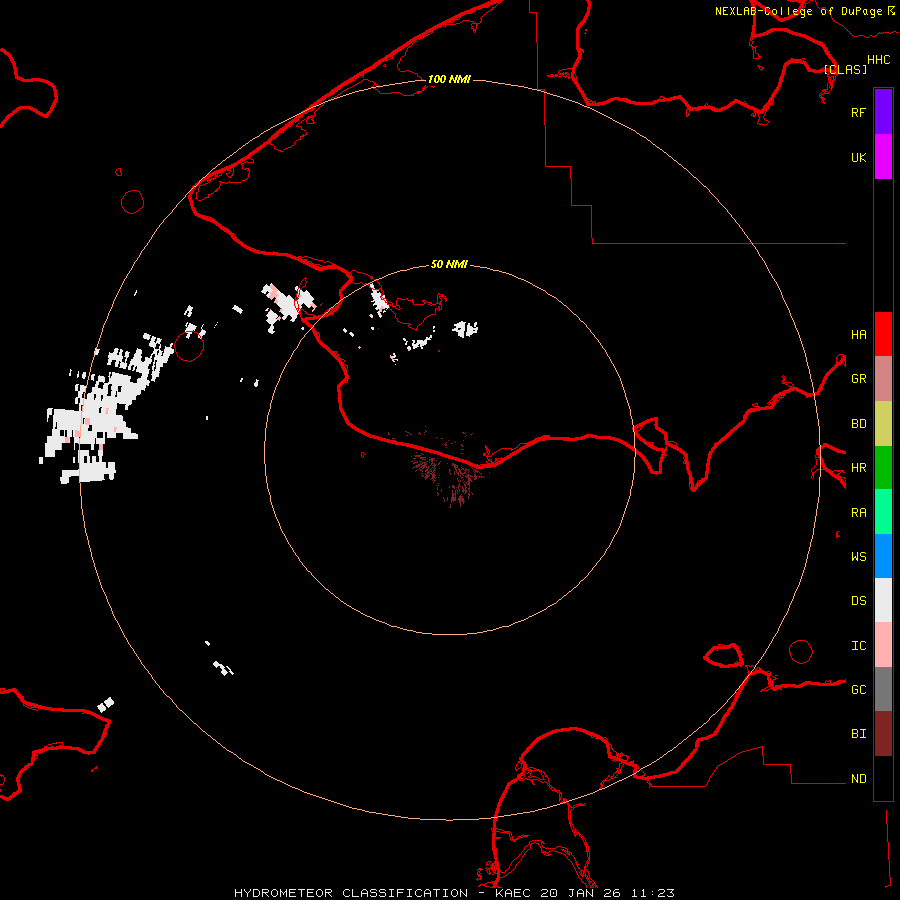The height and width of the screenshot is (900, 900).
Task: Click the HHC product label
Action: (x=879, y=60)
